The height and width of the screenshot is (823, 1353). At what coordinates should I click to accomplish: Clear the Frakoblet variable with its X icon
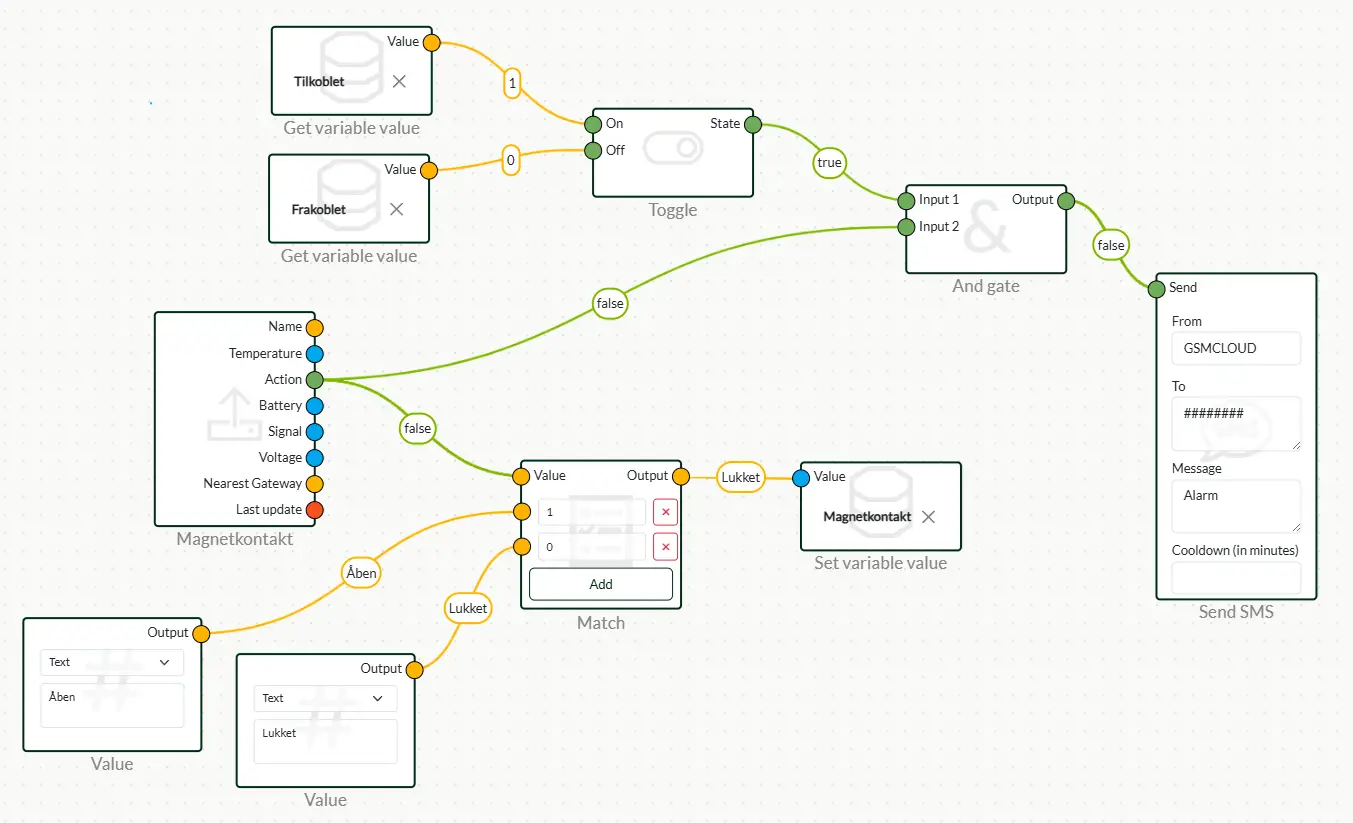396,209
